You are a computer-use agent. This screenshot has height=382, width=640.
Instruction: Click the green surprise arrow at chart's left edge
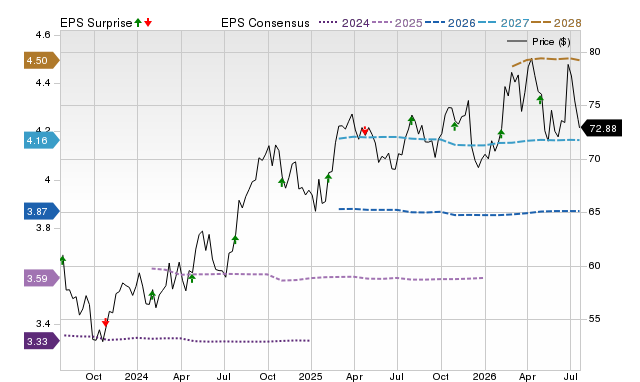pos(62,260)
